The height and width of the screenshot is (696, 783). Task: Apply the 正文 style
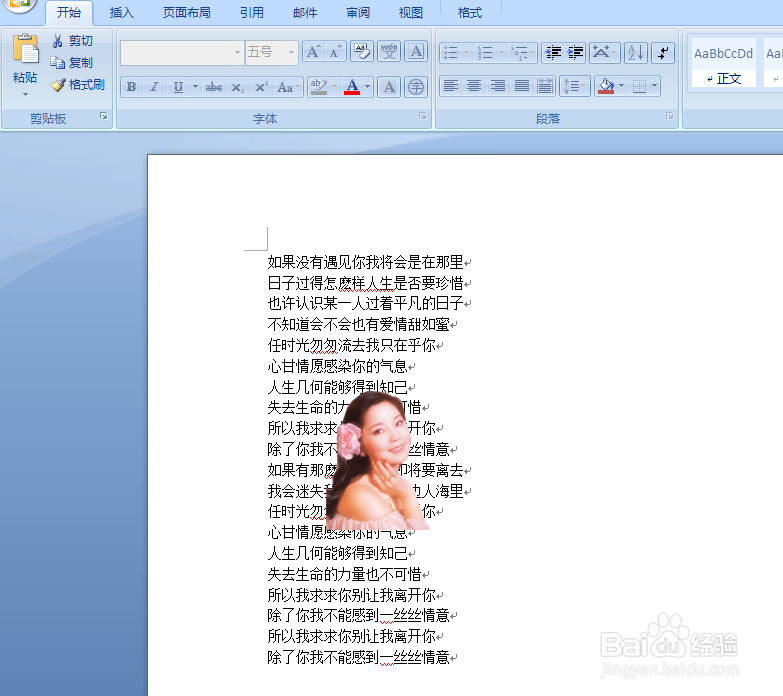[724, 62]
